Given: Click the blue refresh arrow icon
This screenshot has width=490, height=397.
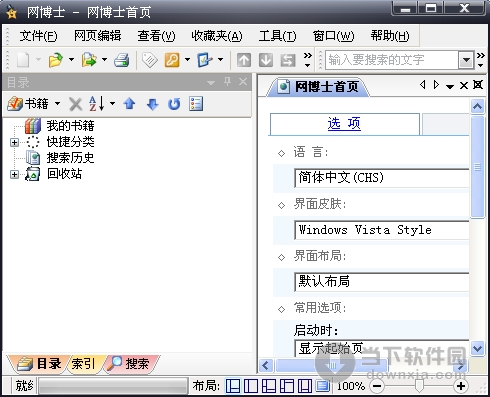Looking at the screenshot, I should [174, 104].
